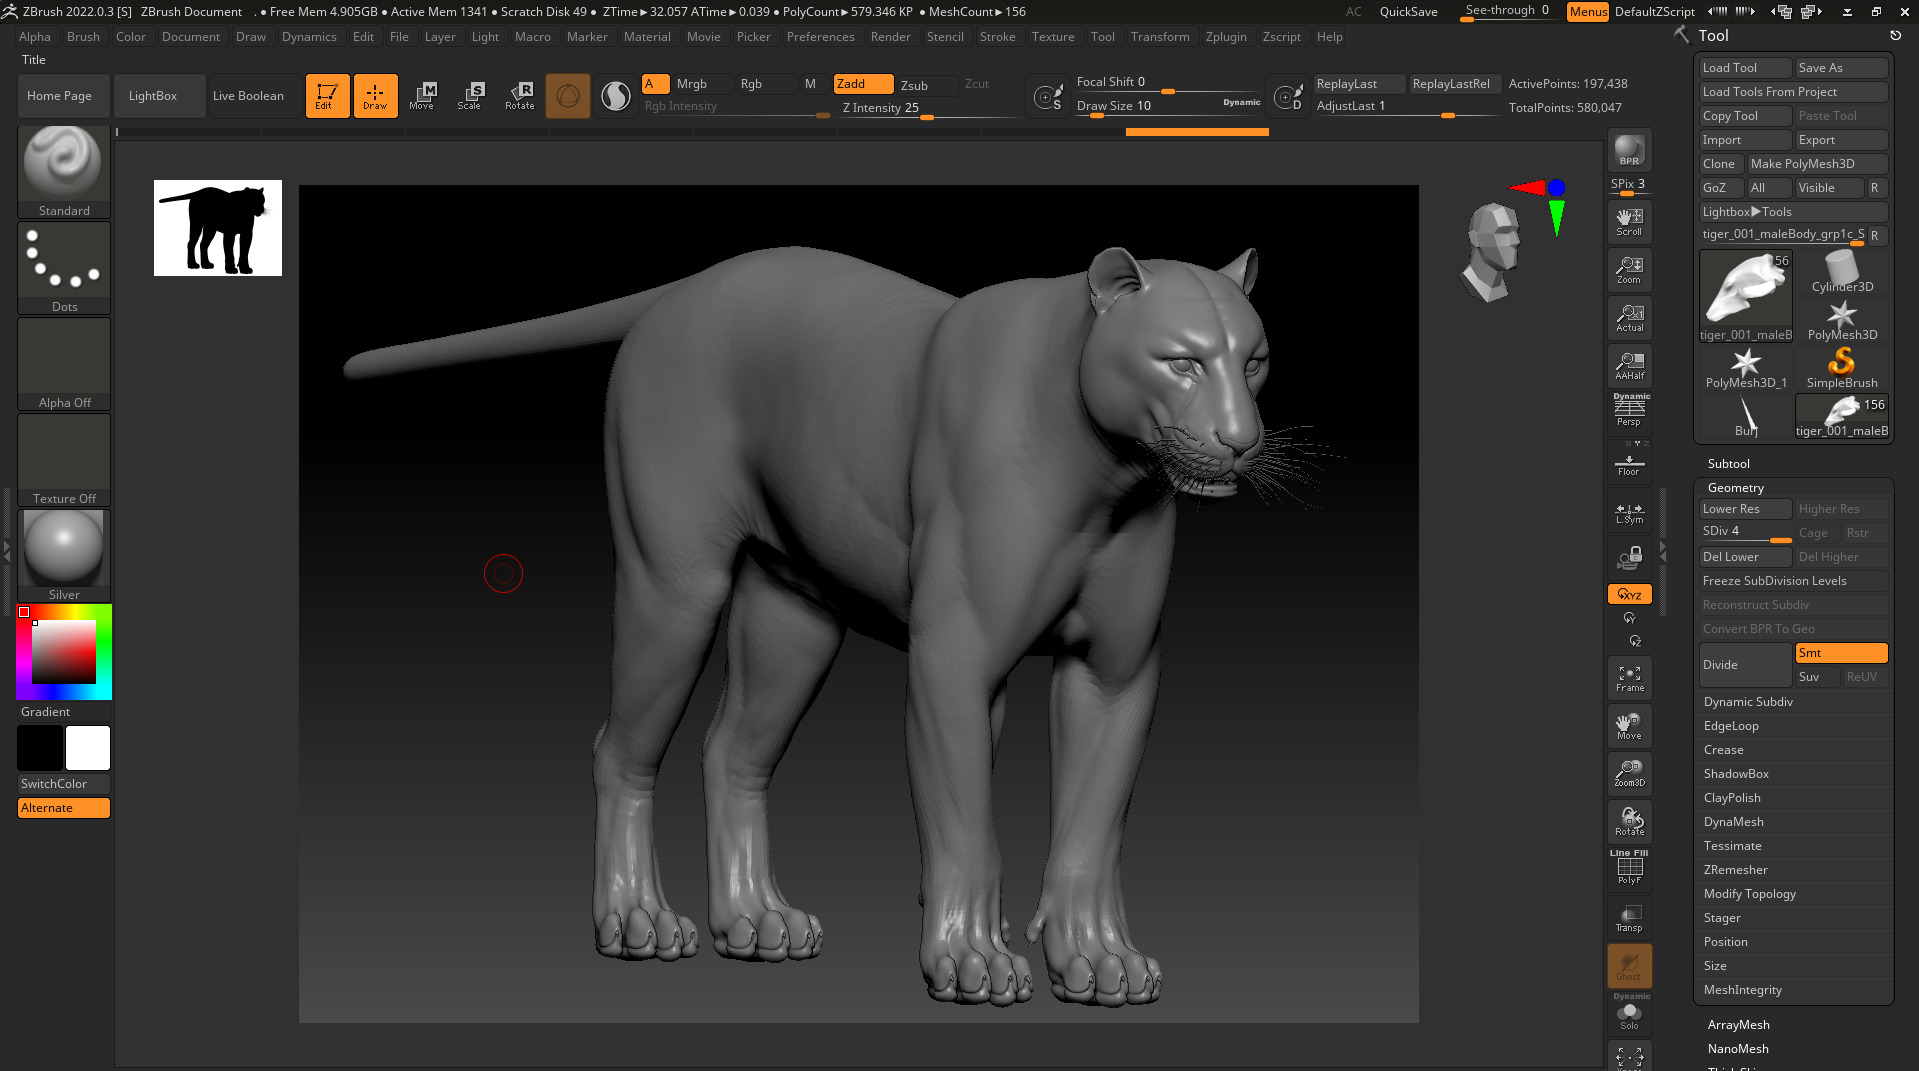The width and height of the screenshot is (1919, 1071).
Task: Activate the Draw mode button
Action: coord(375,96)
